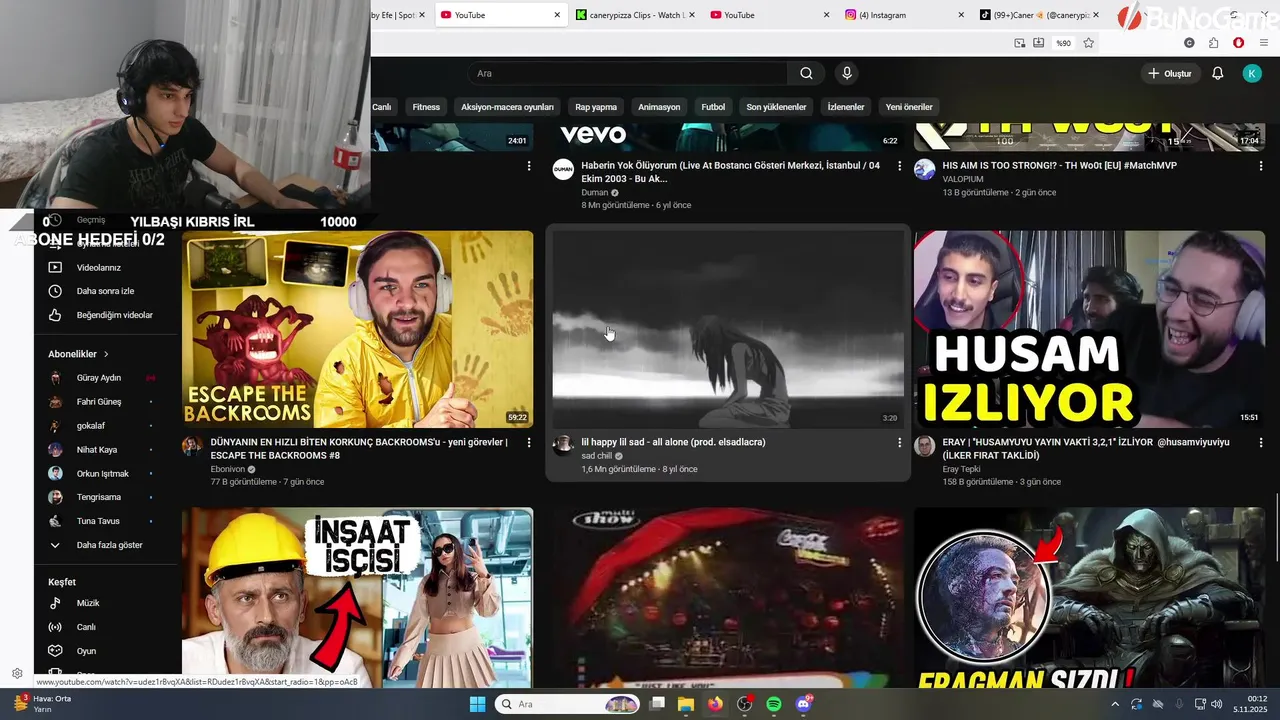
Task: Open File Explorer from the taskbar
Action: (686, 704)
